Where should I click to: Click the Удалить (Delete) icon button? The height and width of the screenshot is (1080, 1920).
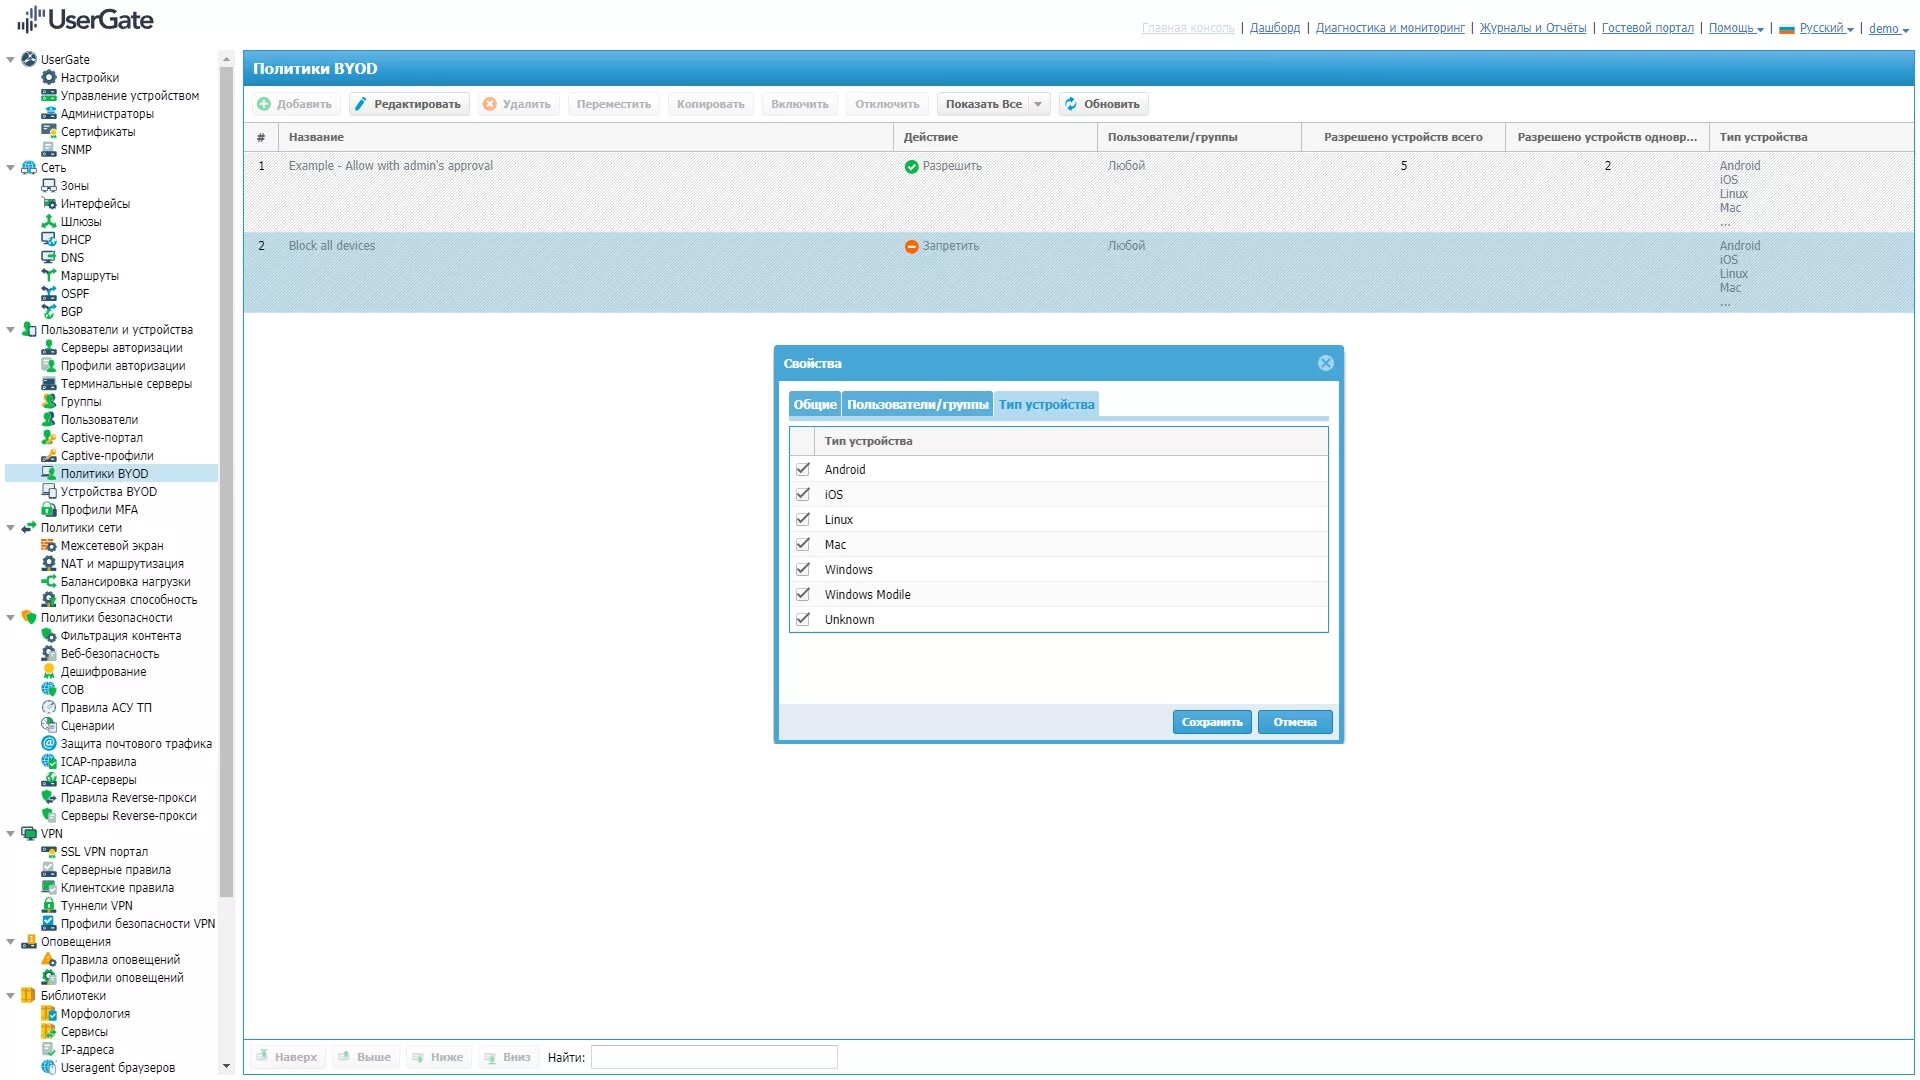(517, 103)
